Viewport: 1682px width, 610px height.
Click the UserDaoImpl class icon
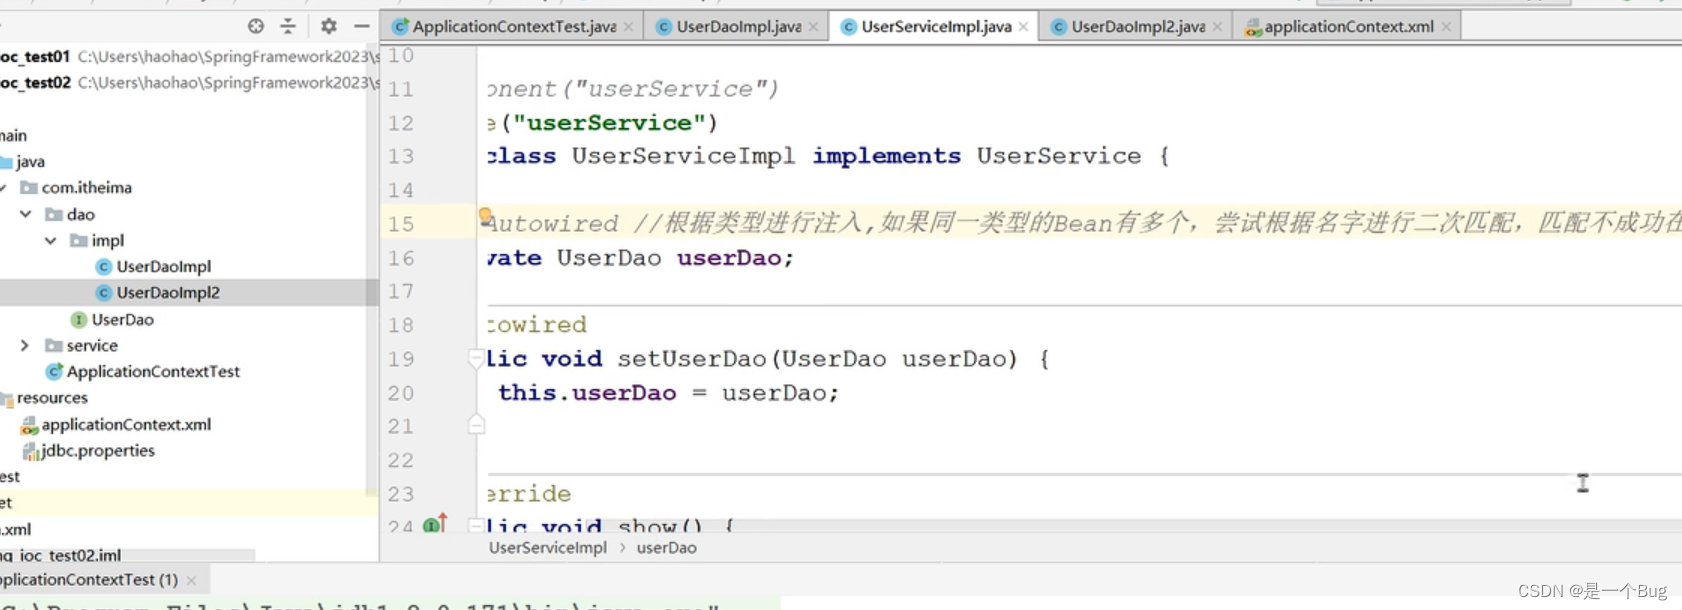(x=103, y=267)
